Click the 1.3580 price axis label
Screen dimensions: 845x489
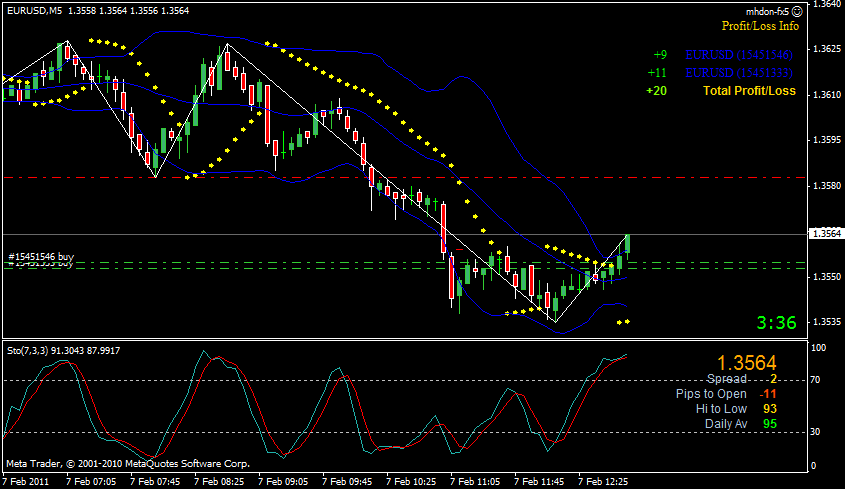pyautogui.click(x=826, y=186)
